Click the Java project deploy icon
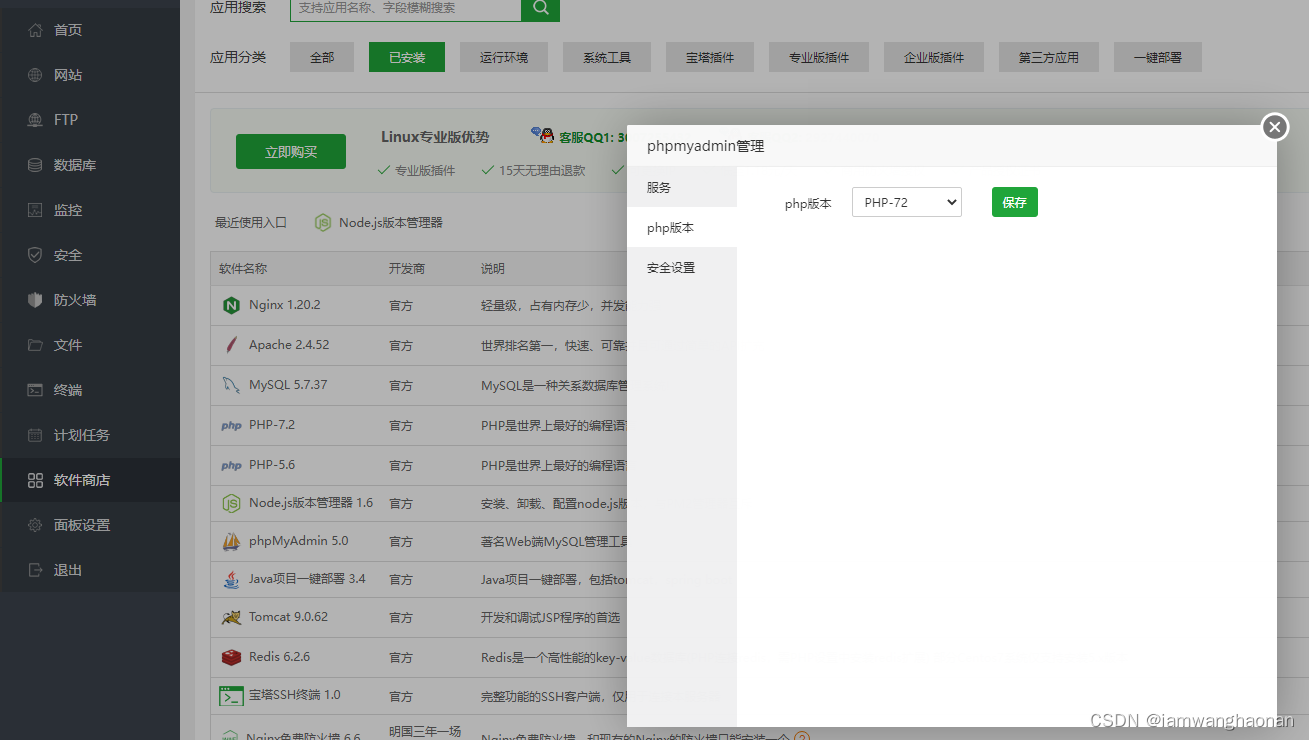Viewport: 1309px width, 740px height. 231,579
